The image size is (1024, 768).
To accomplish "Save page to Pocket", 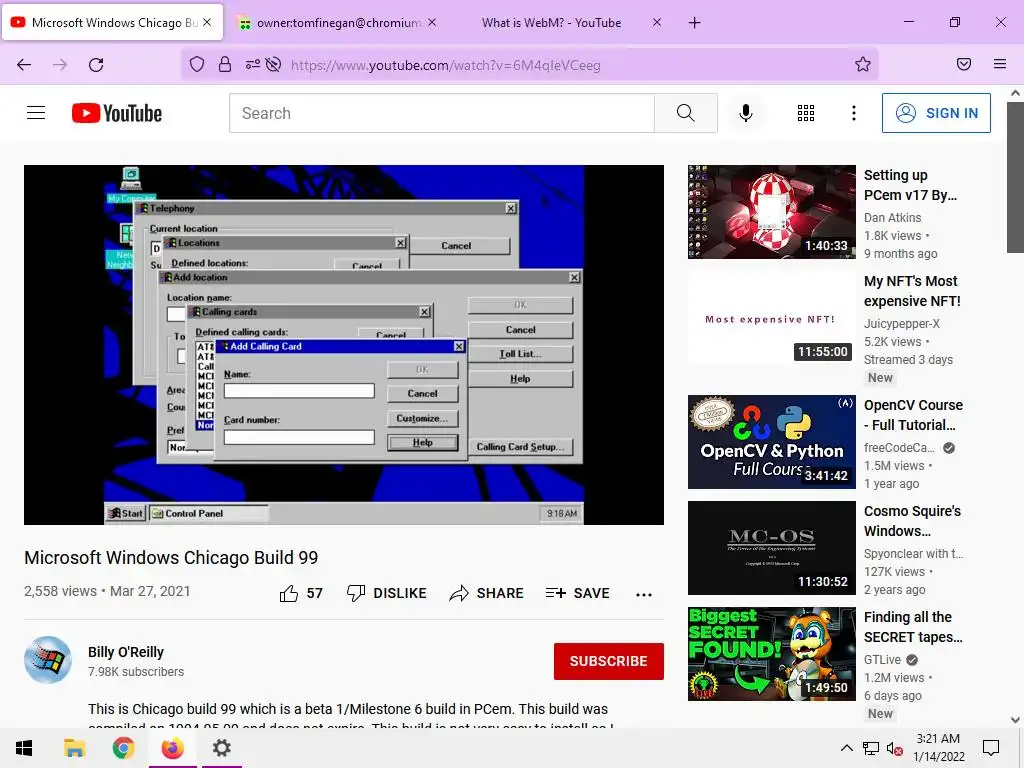I will [963, 64].
